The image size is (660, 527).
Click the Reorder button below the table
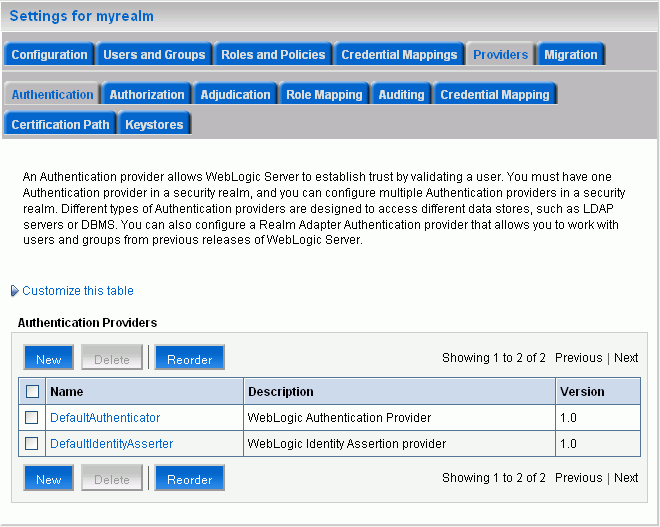tap(189, 478)
